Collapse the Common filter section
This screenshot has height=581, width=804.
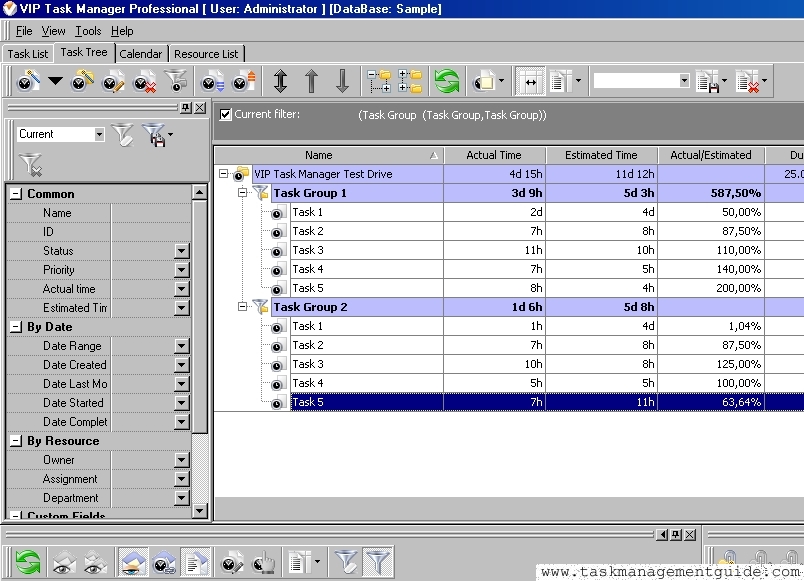(16, 194)
